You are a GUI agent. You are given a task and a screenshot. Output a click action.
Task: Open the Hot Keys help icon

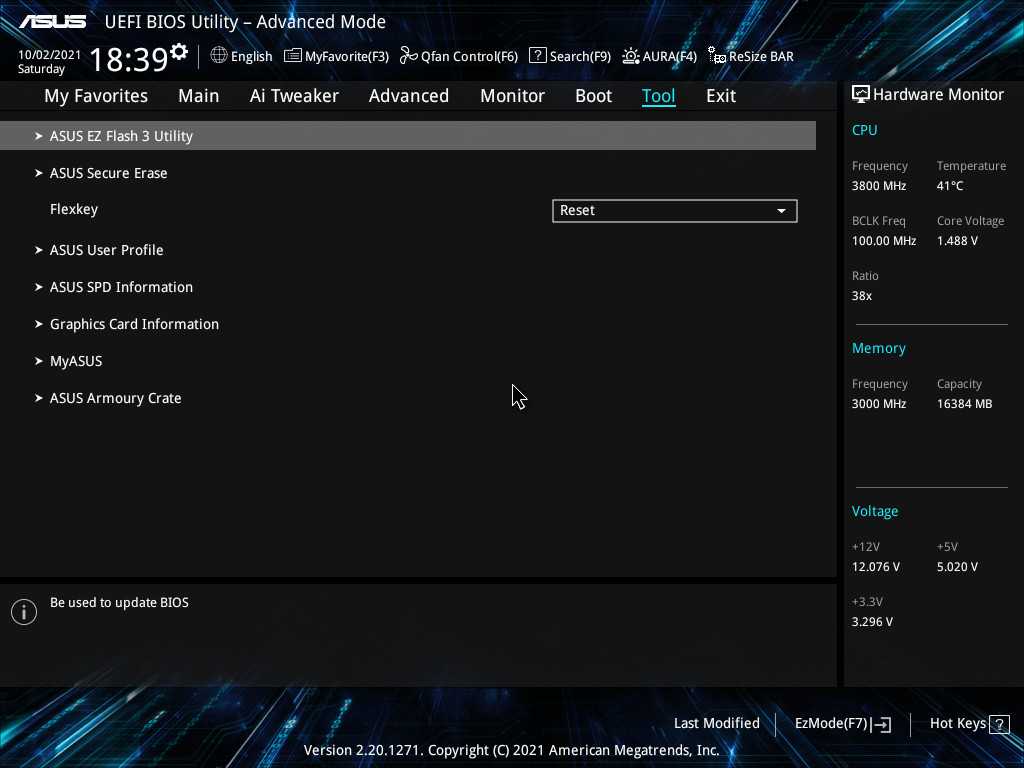(998, 724)
